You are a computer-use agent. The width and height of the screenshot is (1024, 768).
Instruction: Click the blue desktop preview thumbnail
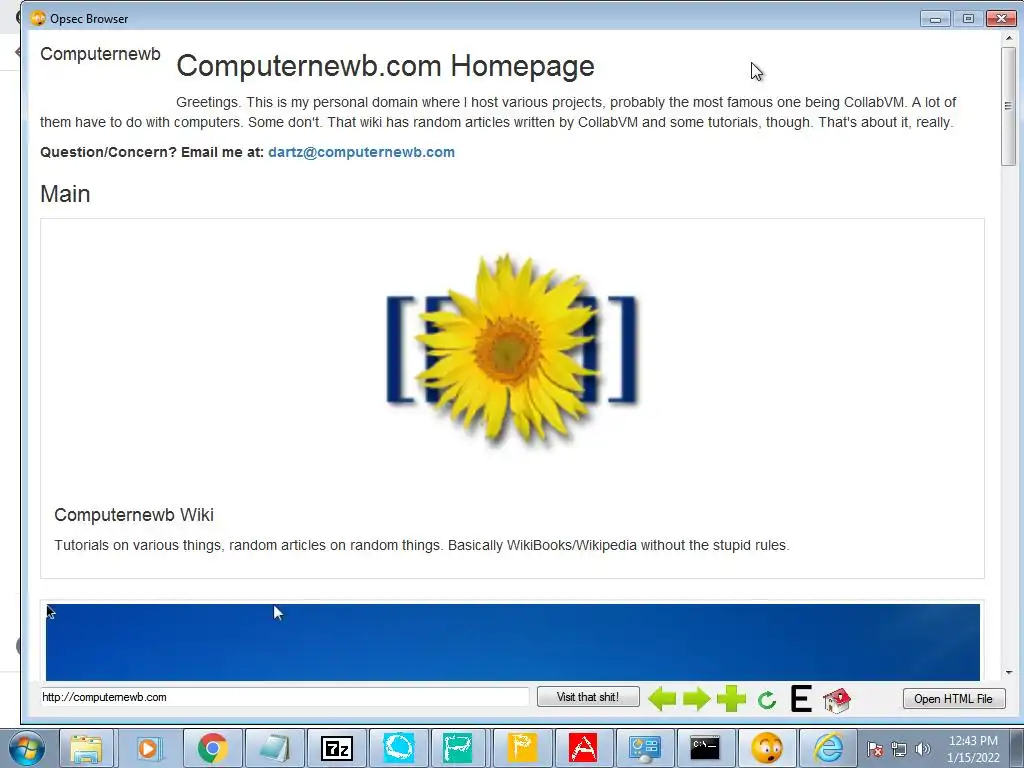click(x=513, y=642)
